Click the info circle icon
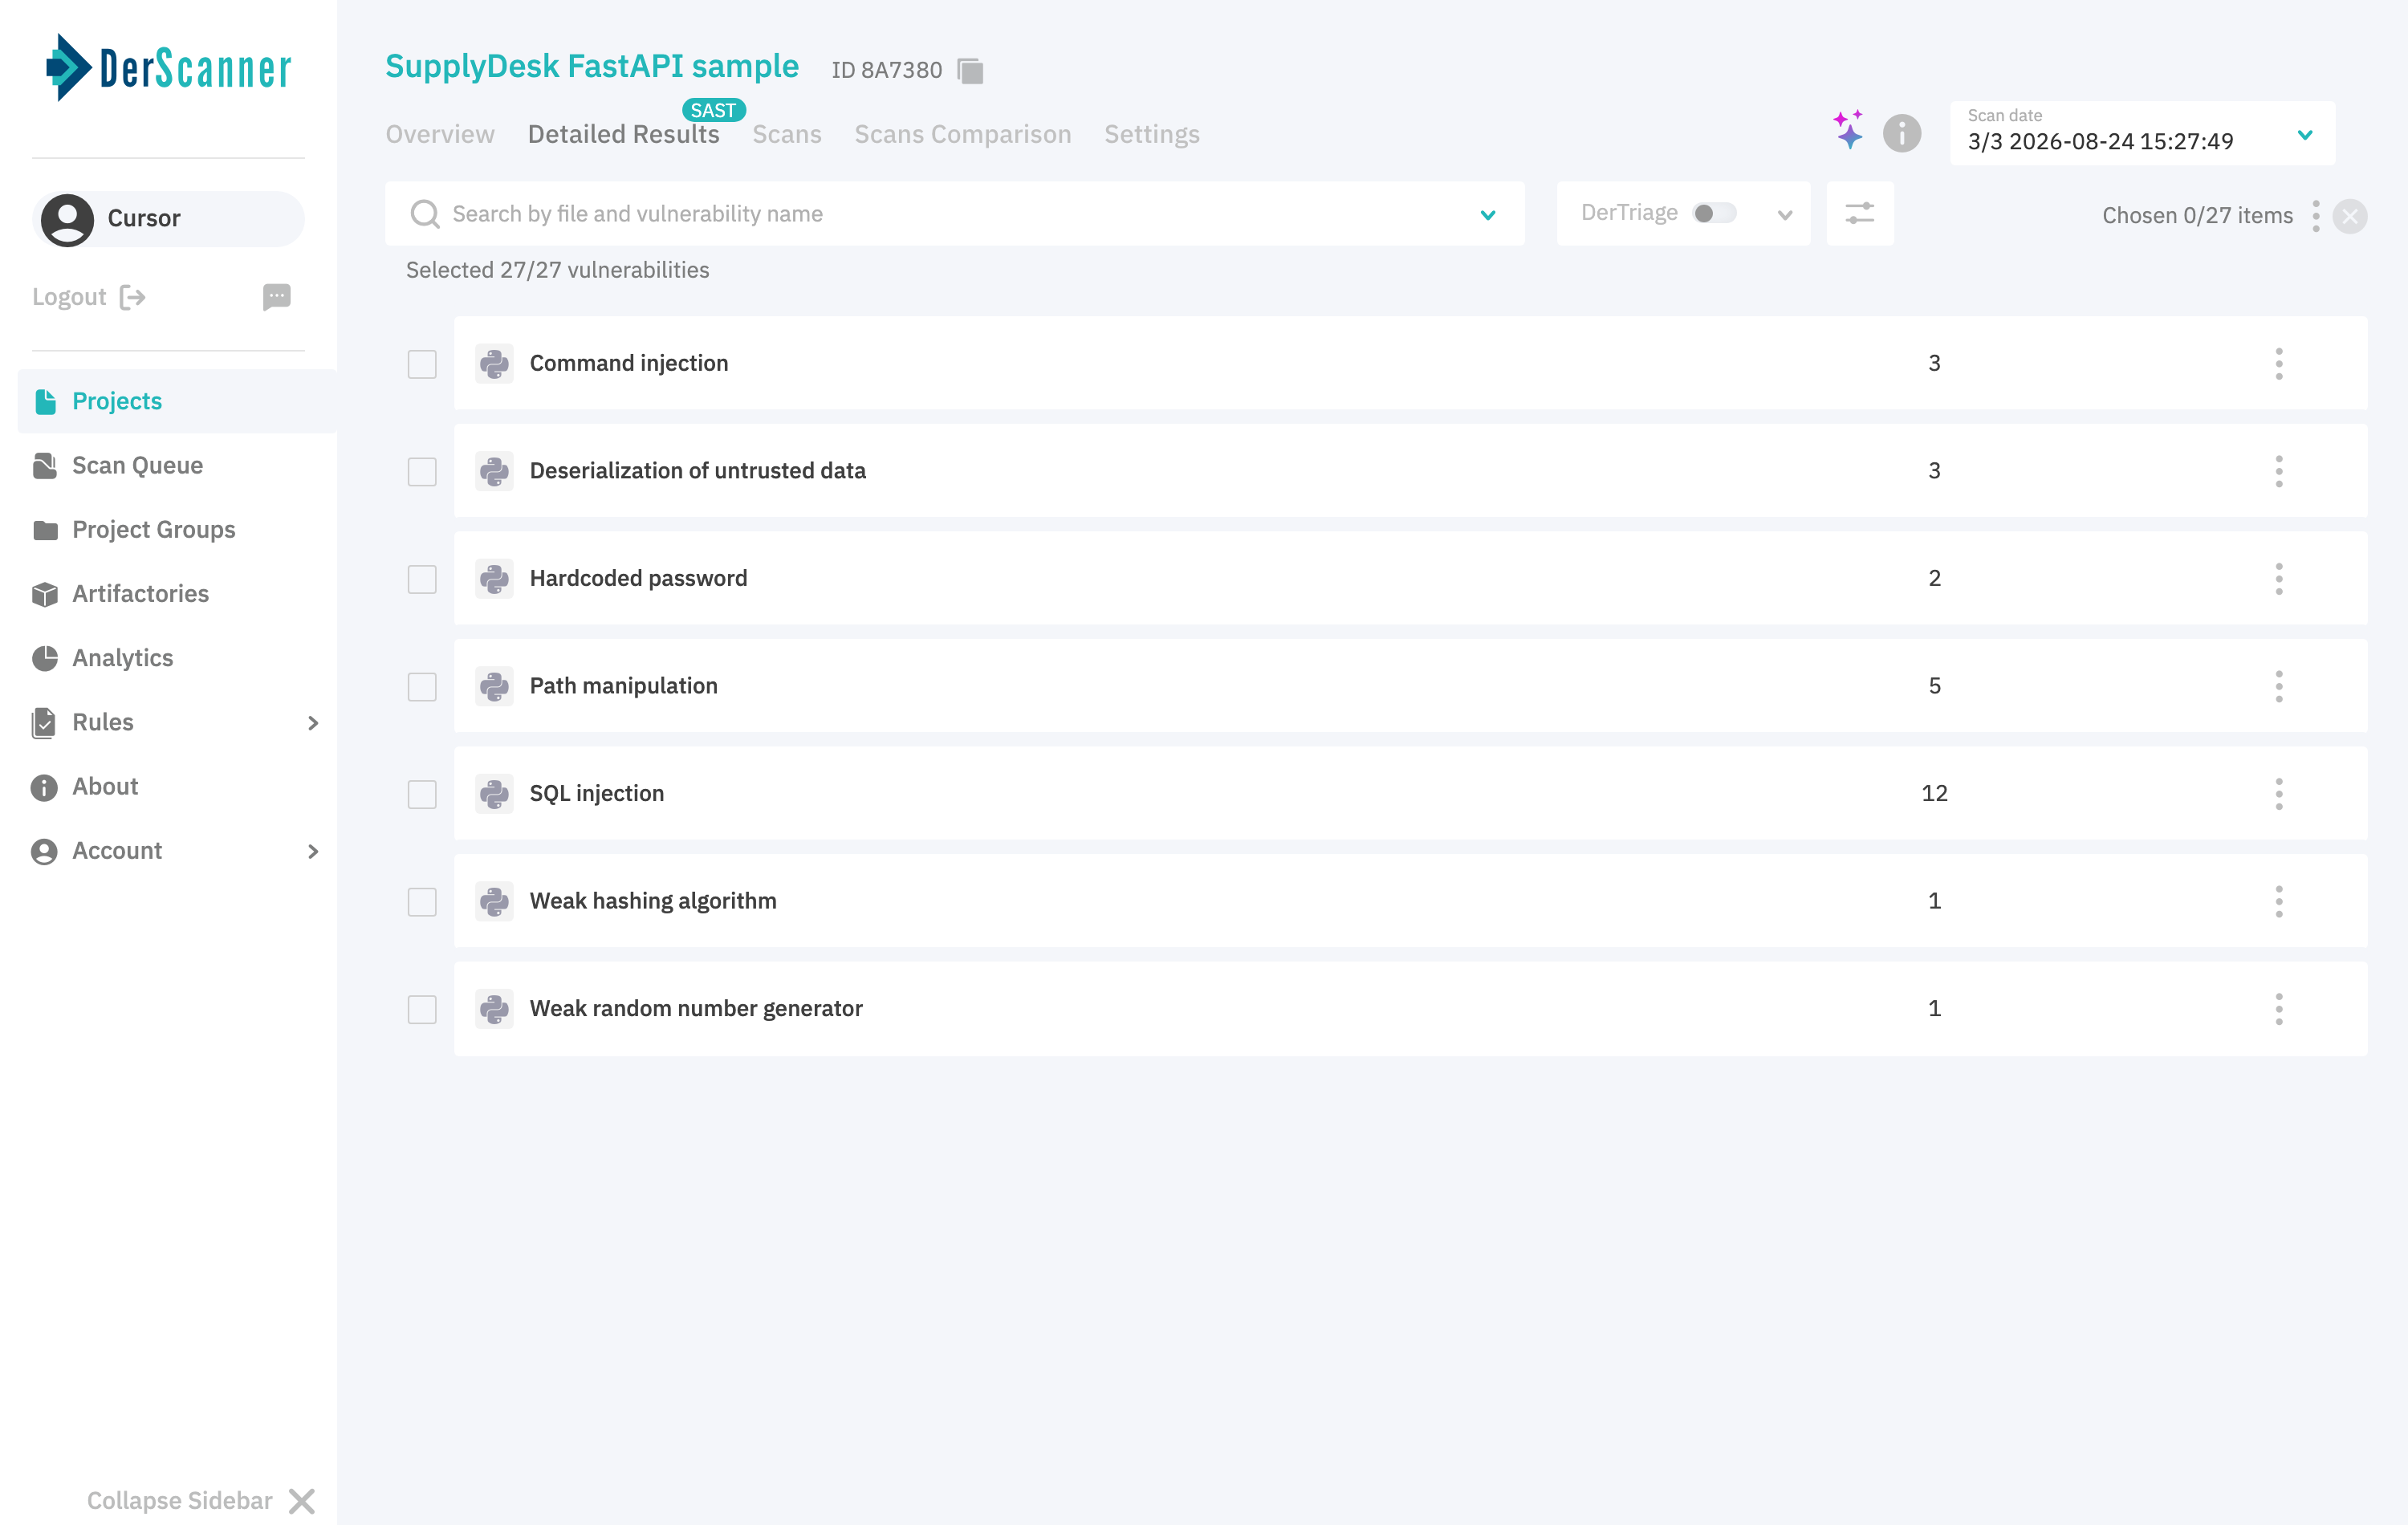This screenshot has height=1525, width=2408. (1901, 133)
